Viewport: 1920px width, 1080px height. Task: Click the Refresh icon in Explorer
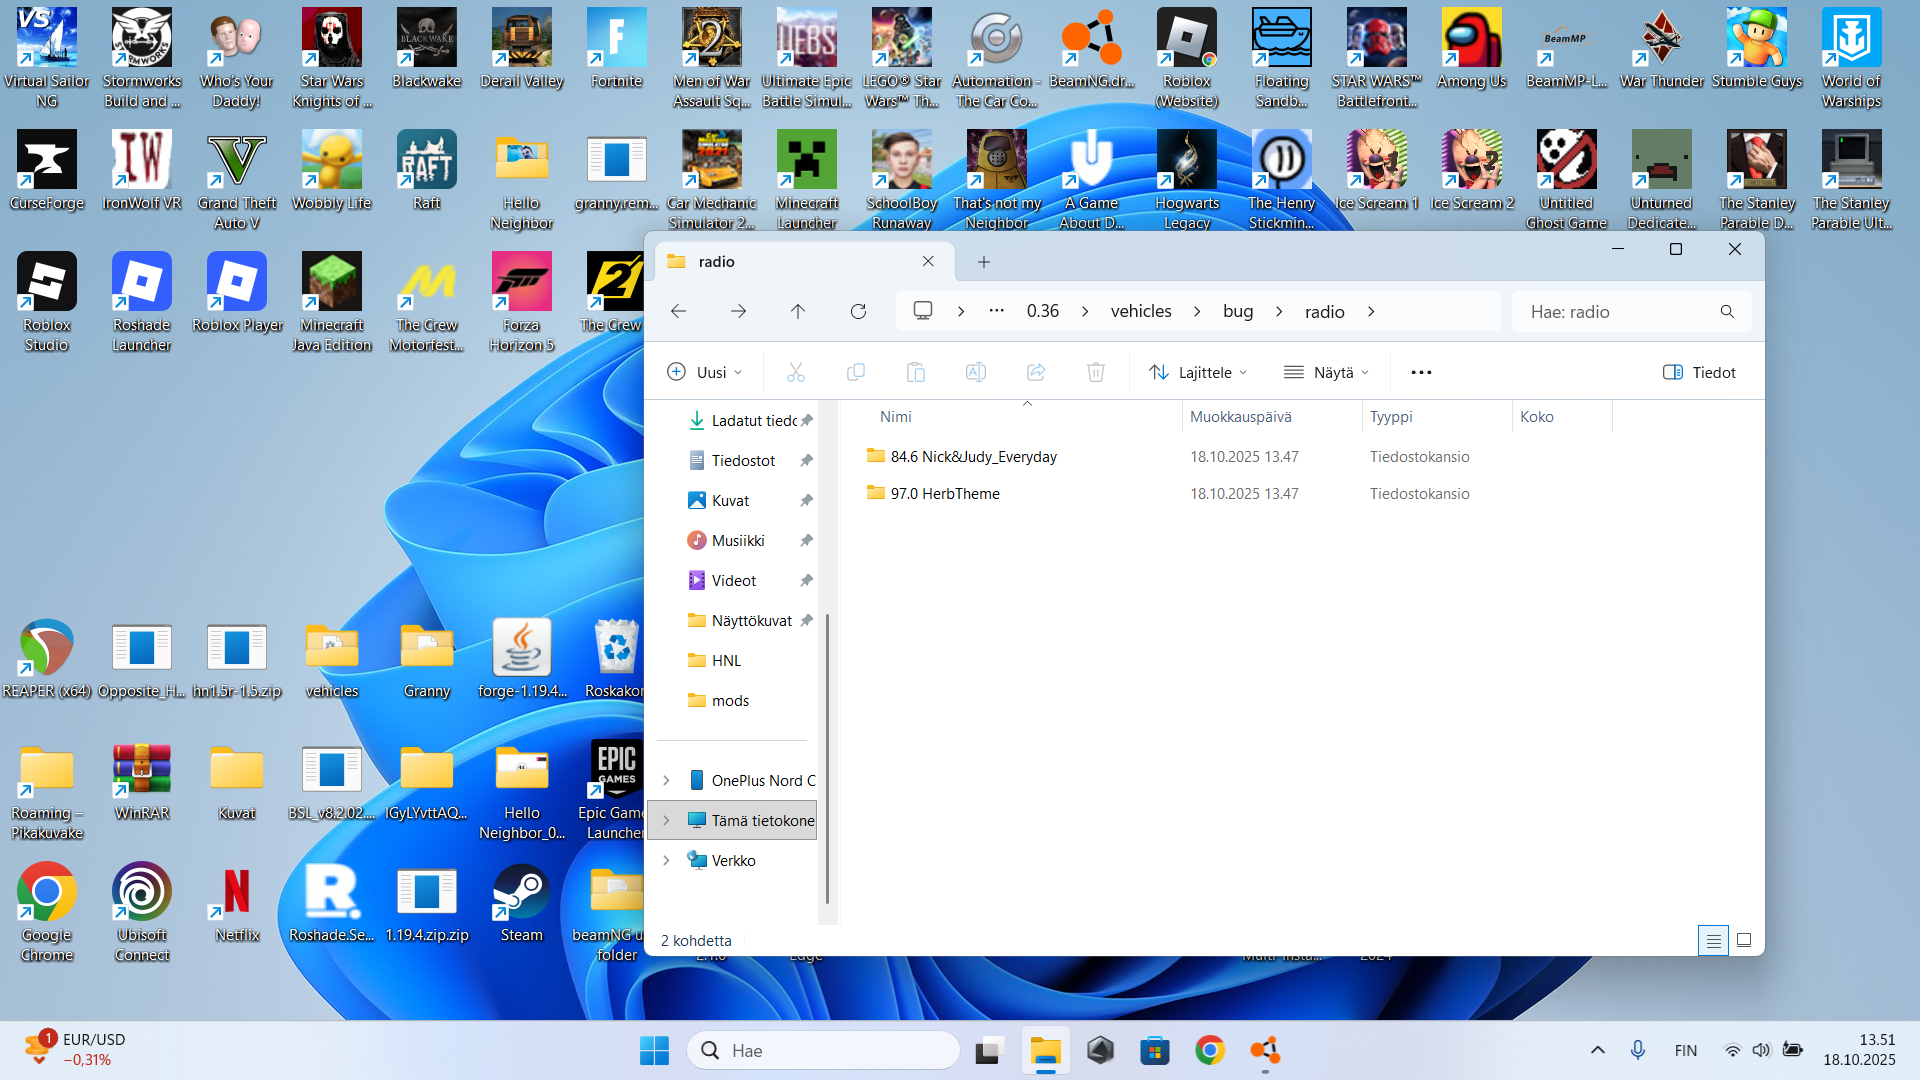coord(858,311)
